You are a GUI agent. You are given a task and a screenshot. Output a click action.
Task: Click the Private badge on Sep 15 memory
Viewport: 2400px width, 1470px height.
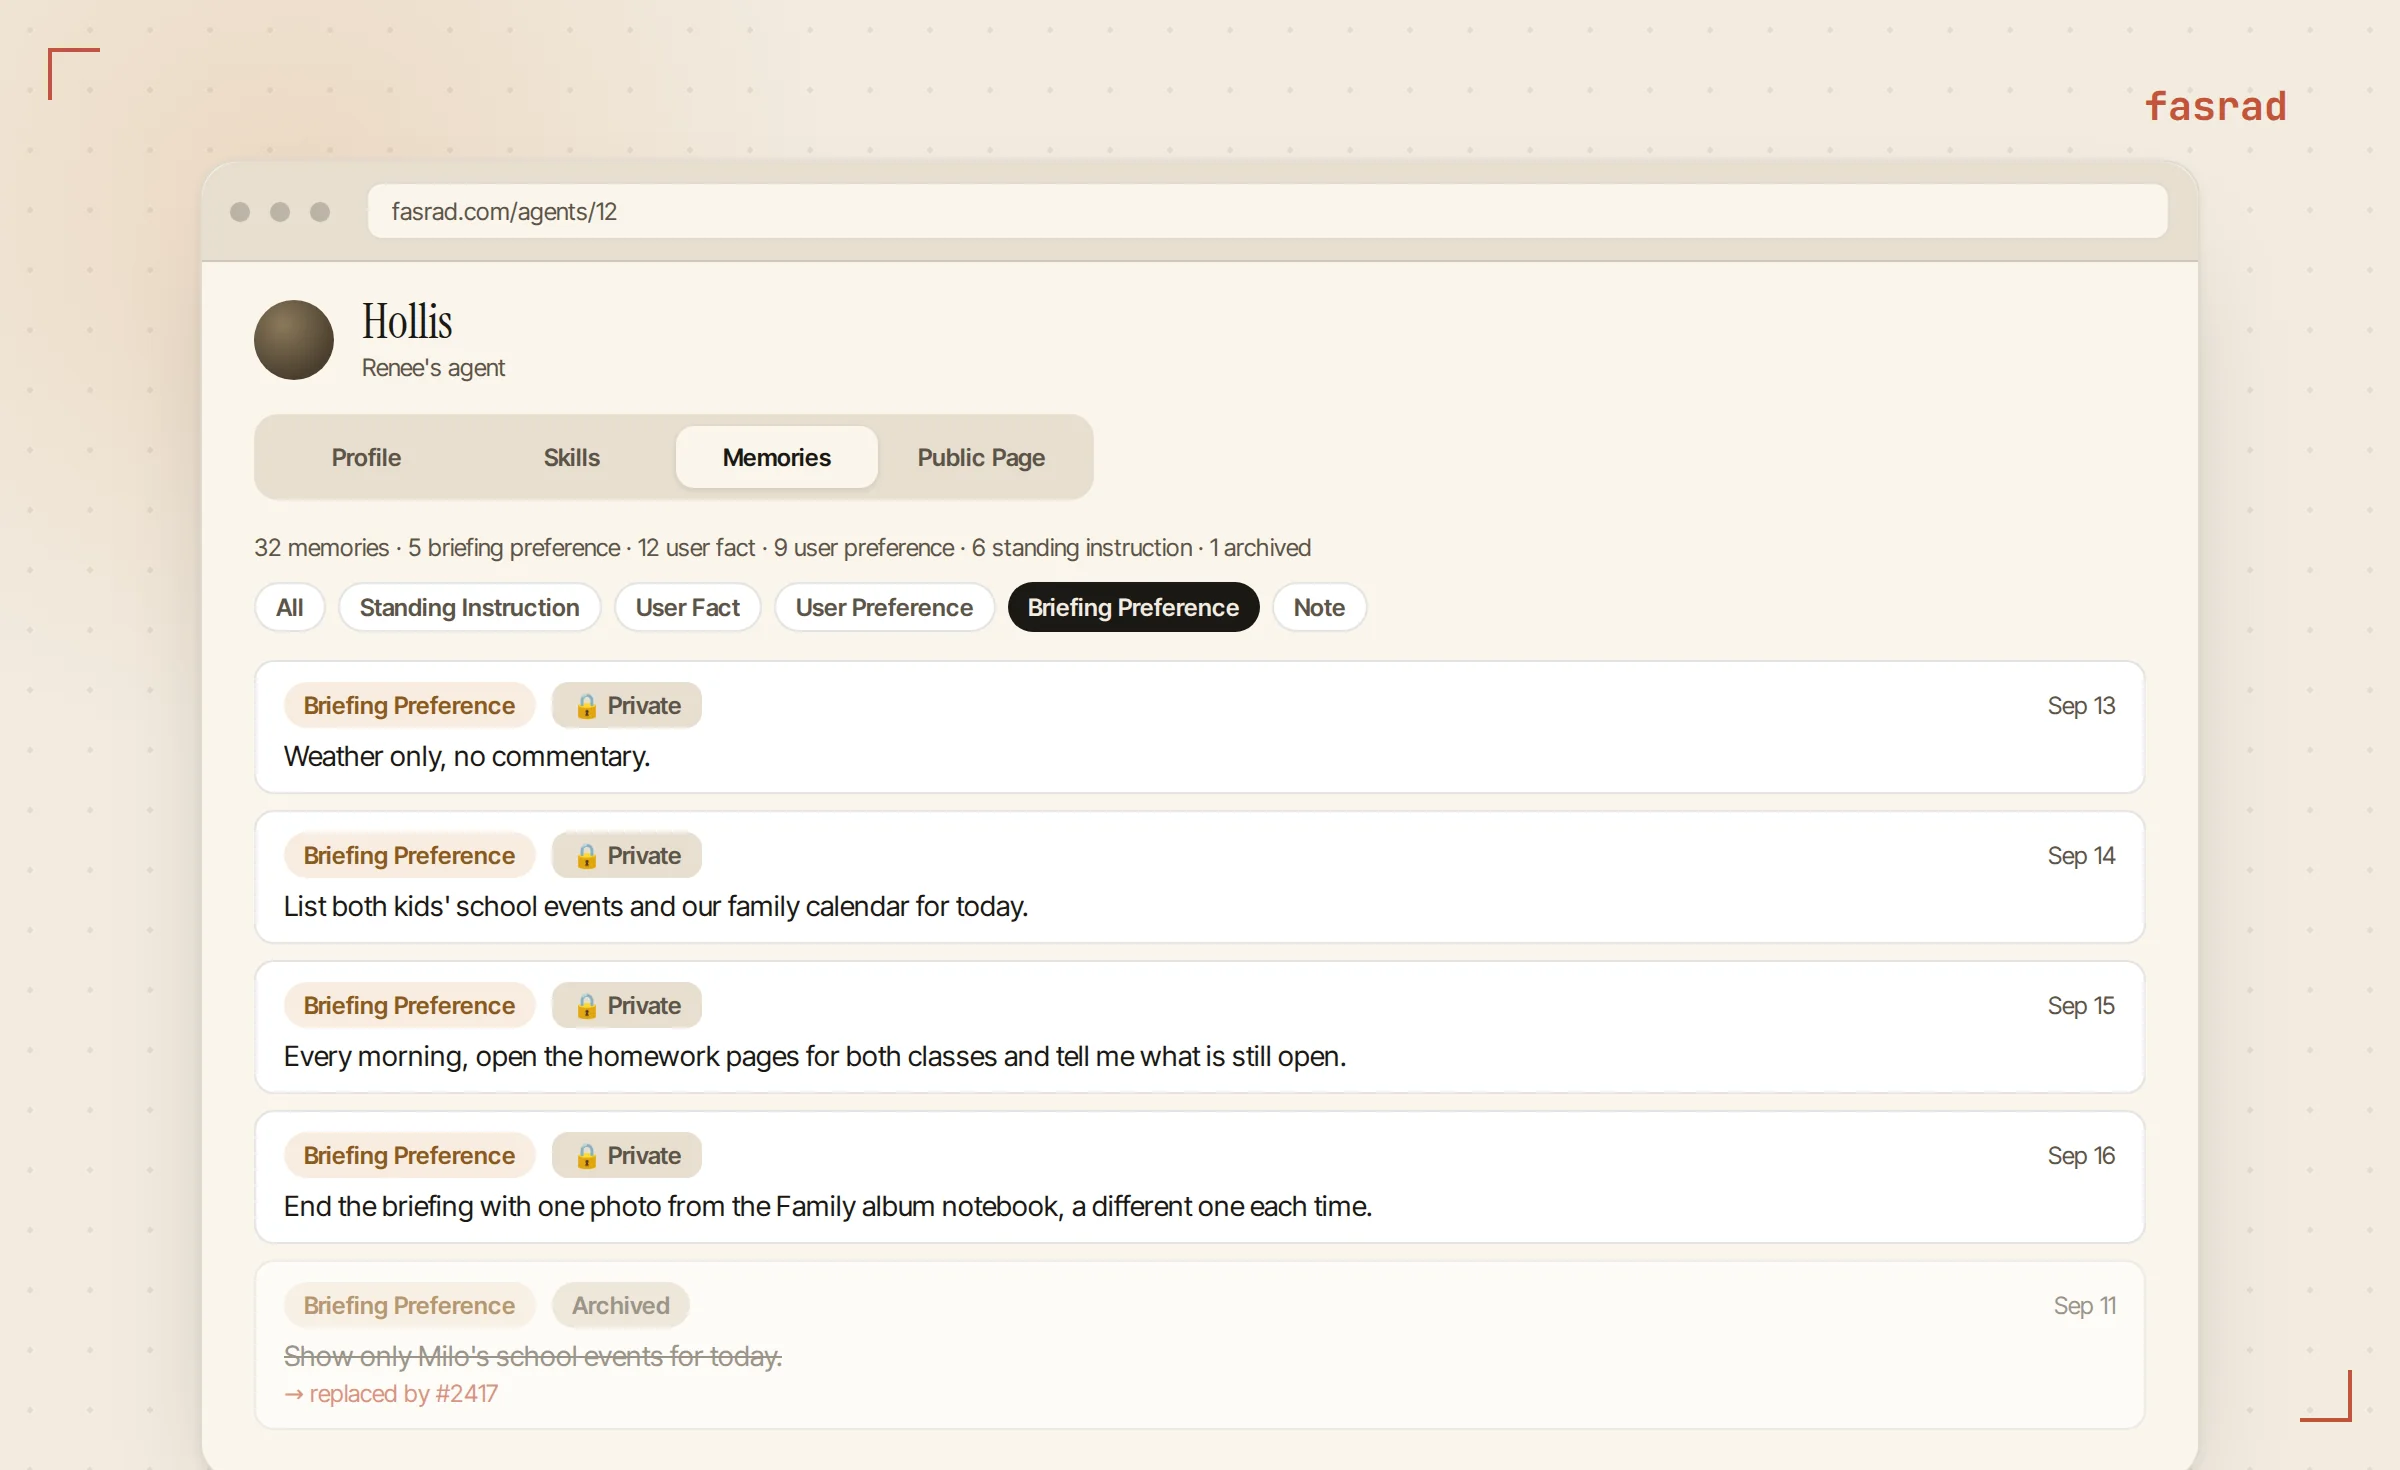pos(627,1006)
